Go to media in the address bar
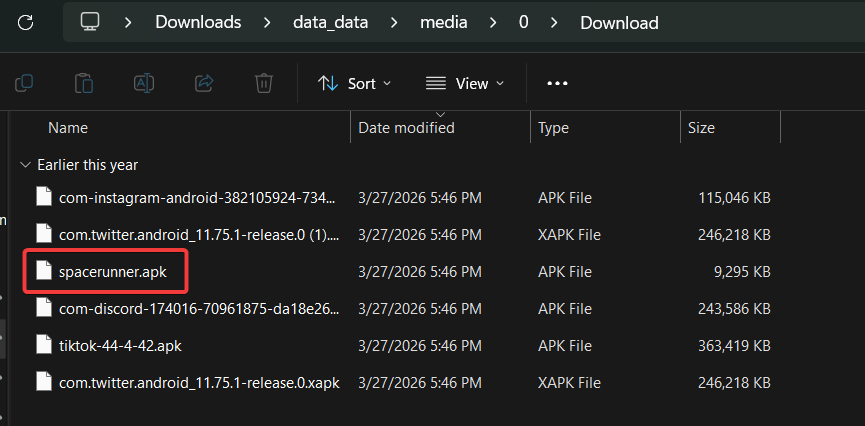This screenshot has width=865, height=426. 444,23
